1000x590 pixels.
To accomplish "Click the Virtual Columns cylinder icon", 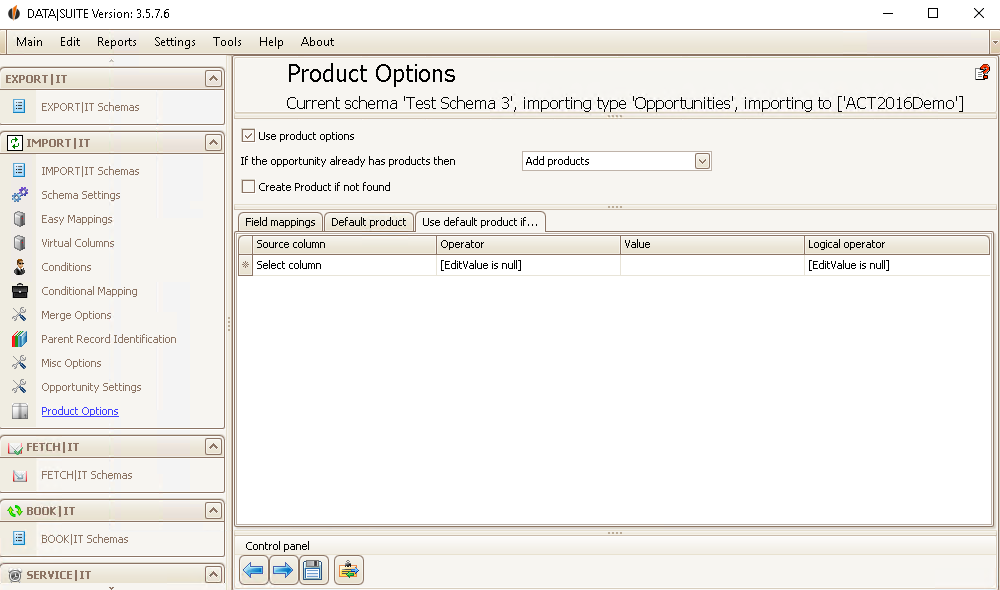I will 20,243.
